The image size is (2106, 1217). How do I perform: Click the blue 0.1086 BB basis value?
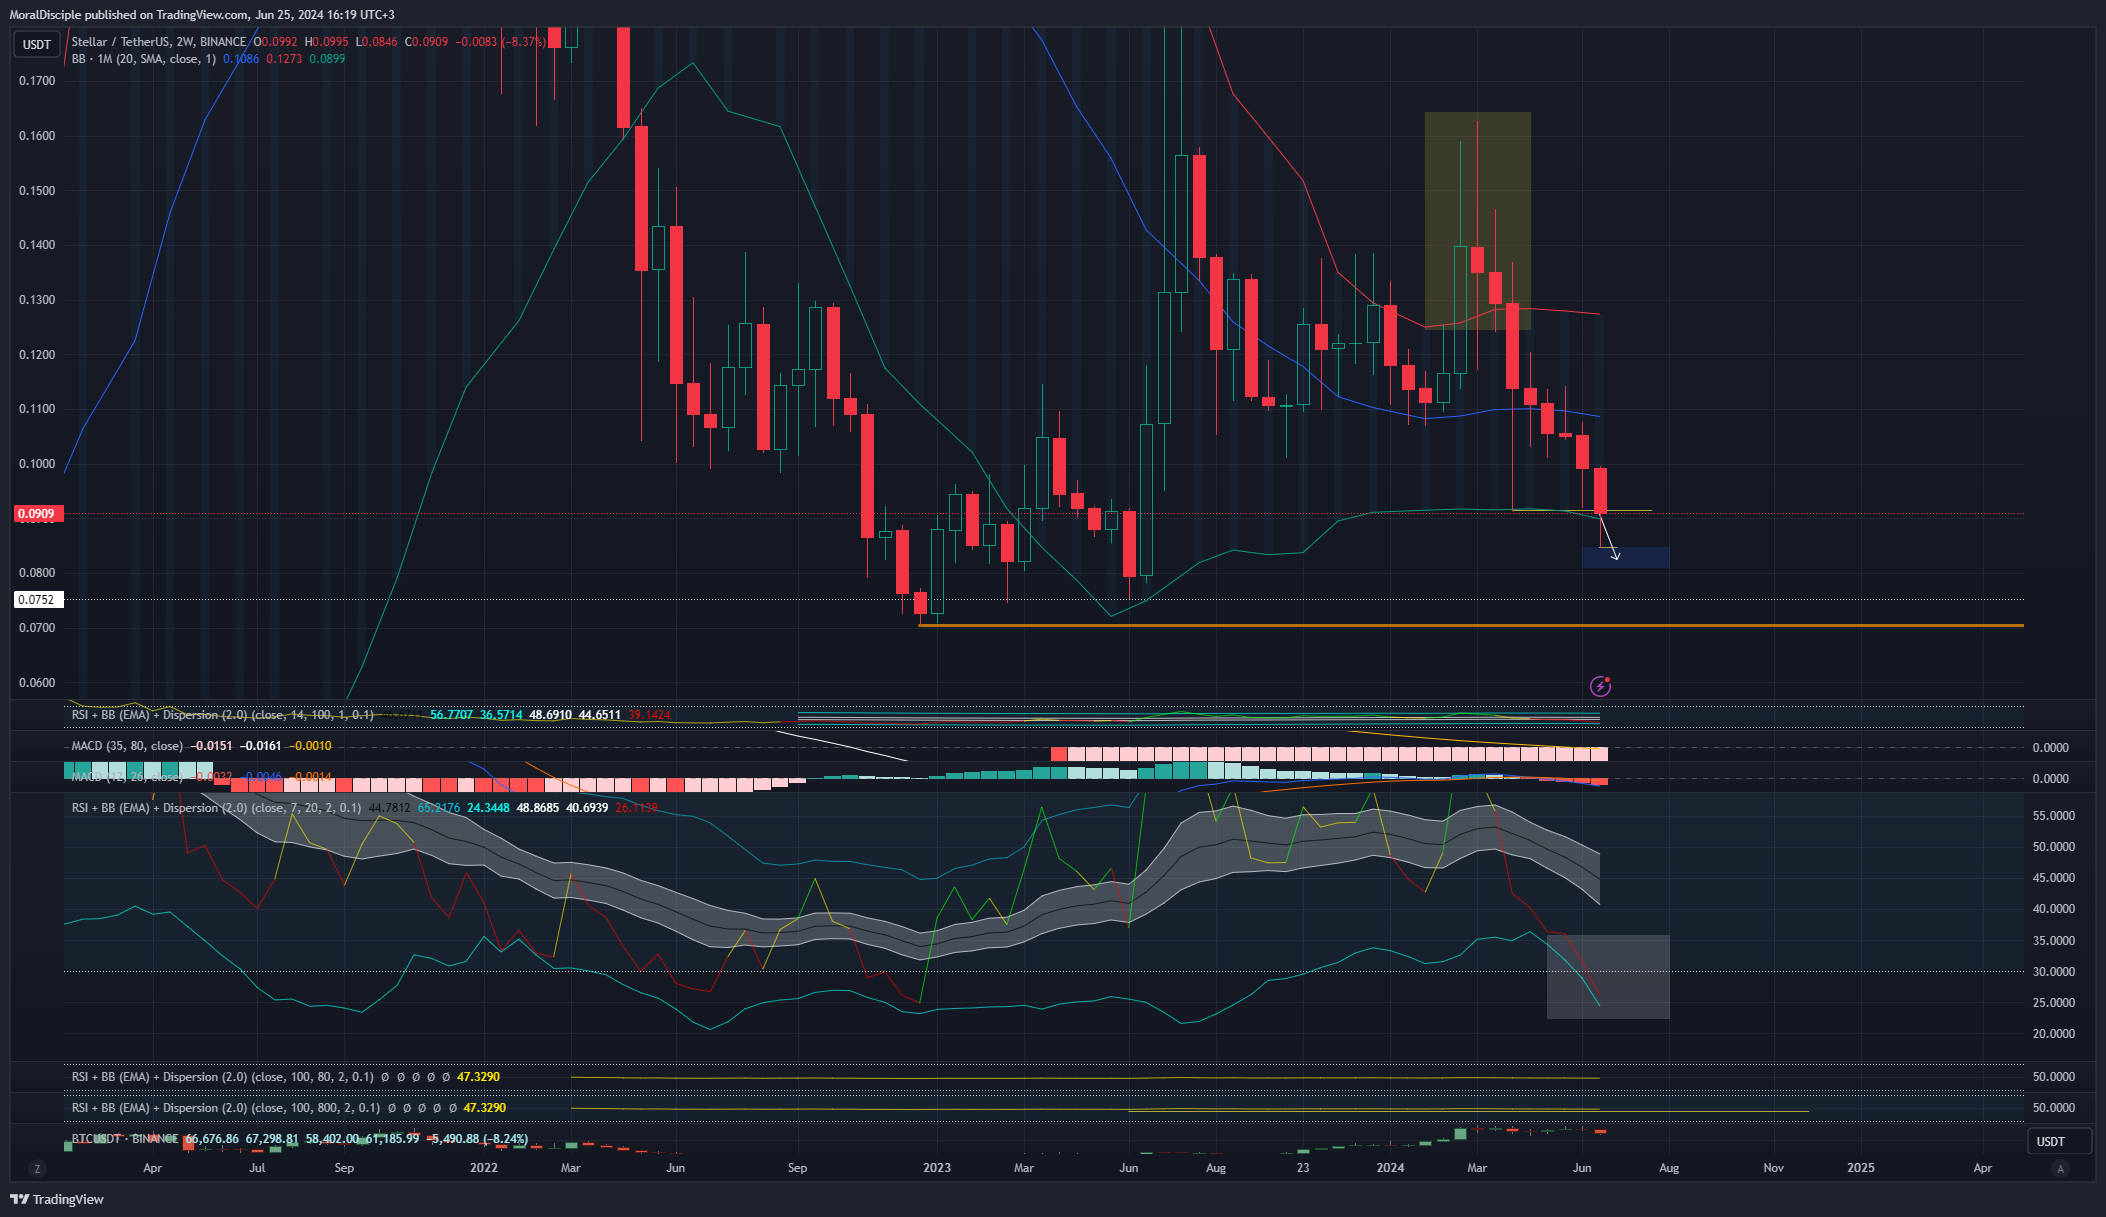click(241, 59)
